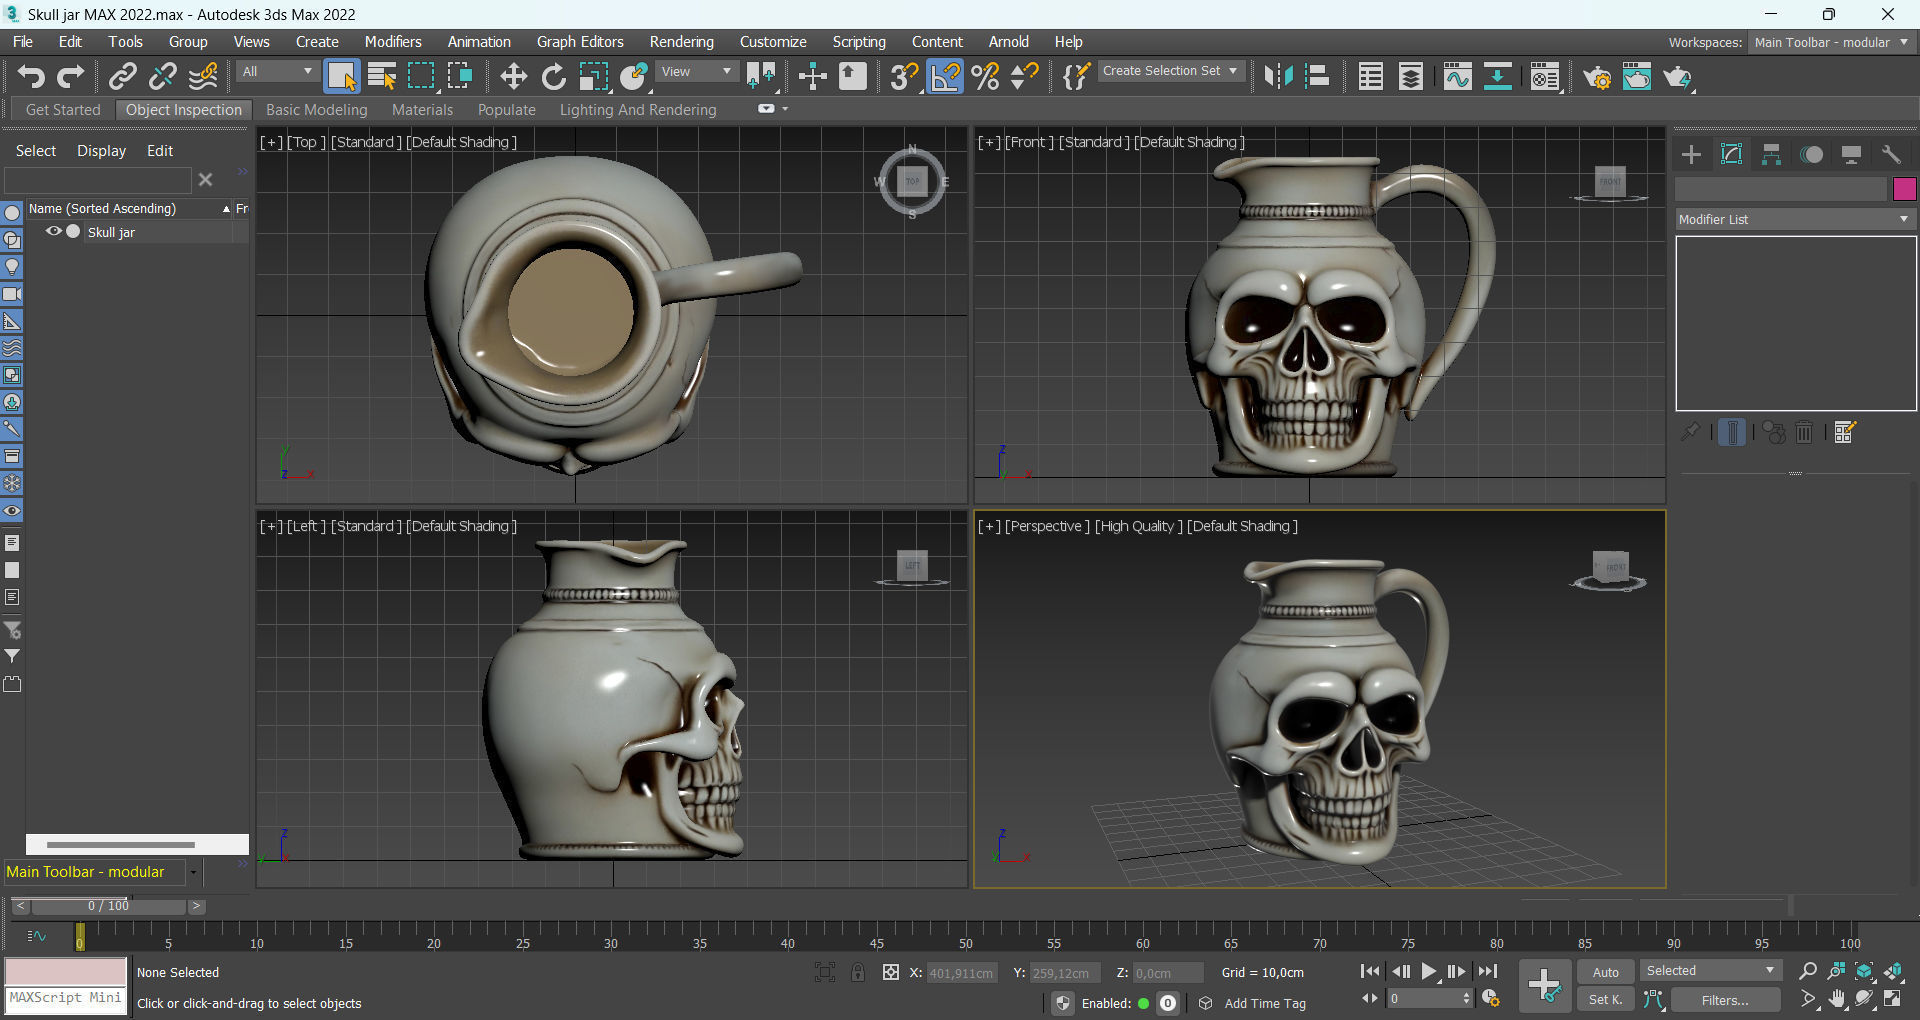Select the Select and Move tool

(x=513, y=77)
